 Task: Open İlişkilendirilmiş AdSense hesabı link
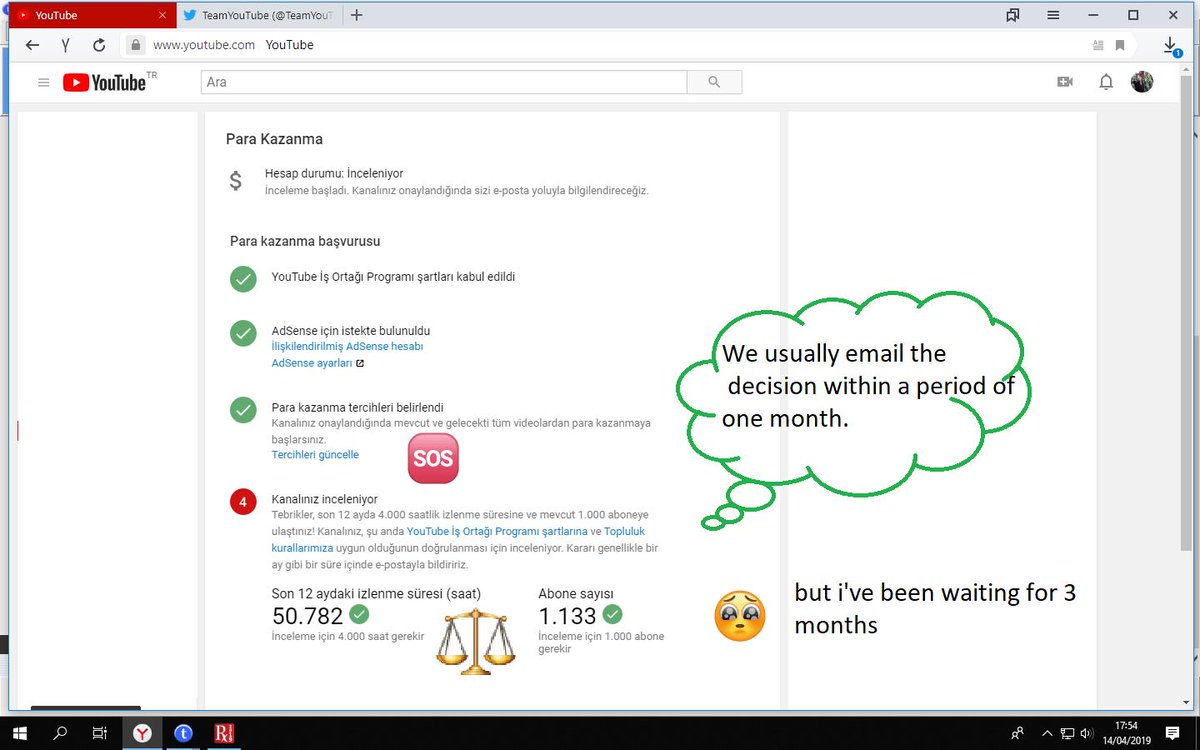pyautogui.click(x=347, y=346)
